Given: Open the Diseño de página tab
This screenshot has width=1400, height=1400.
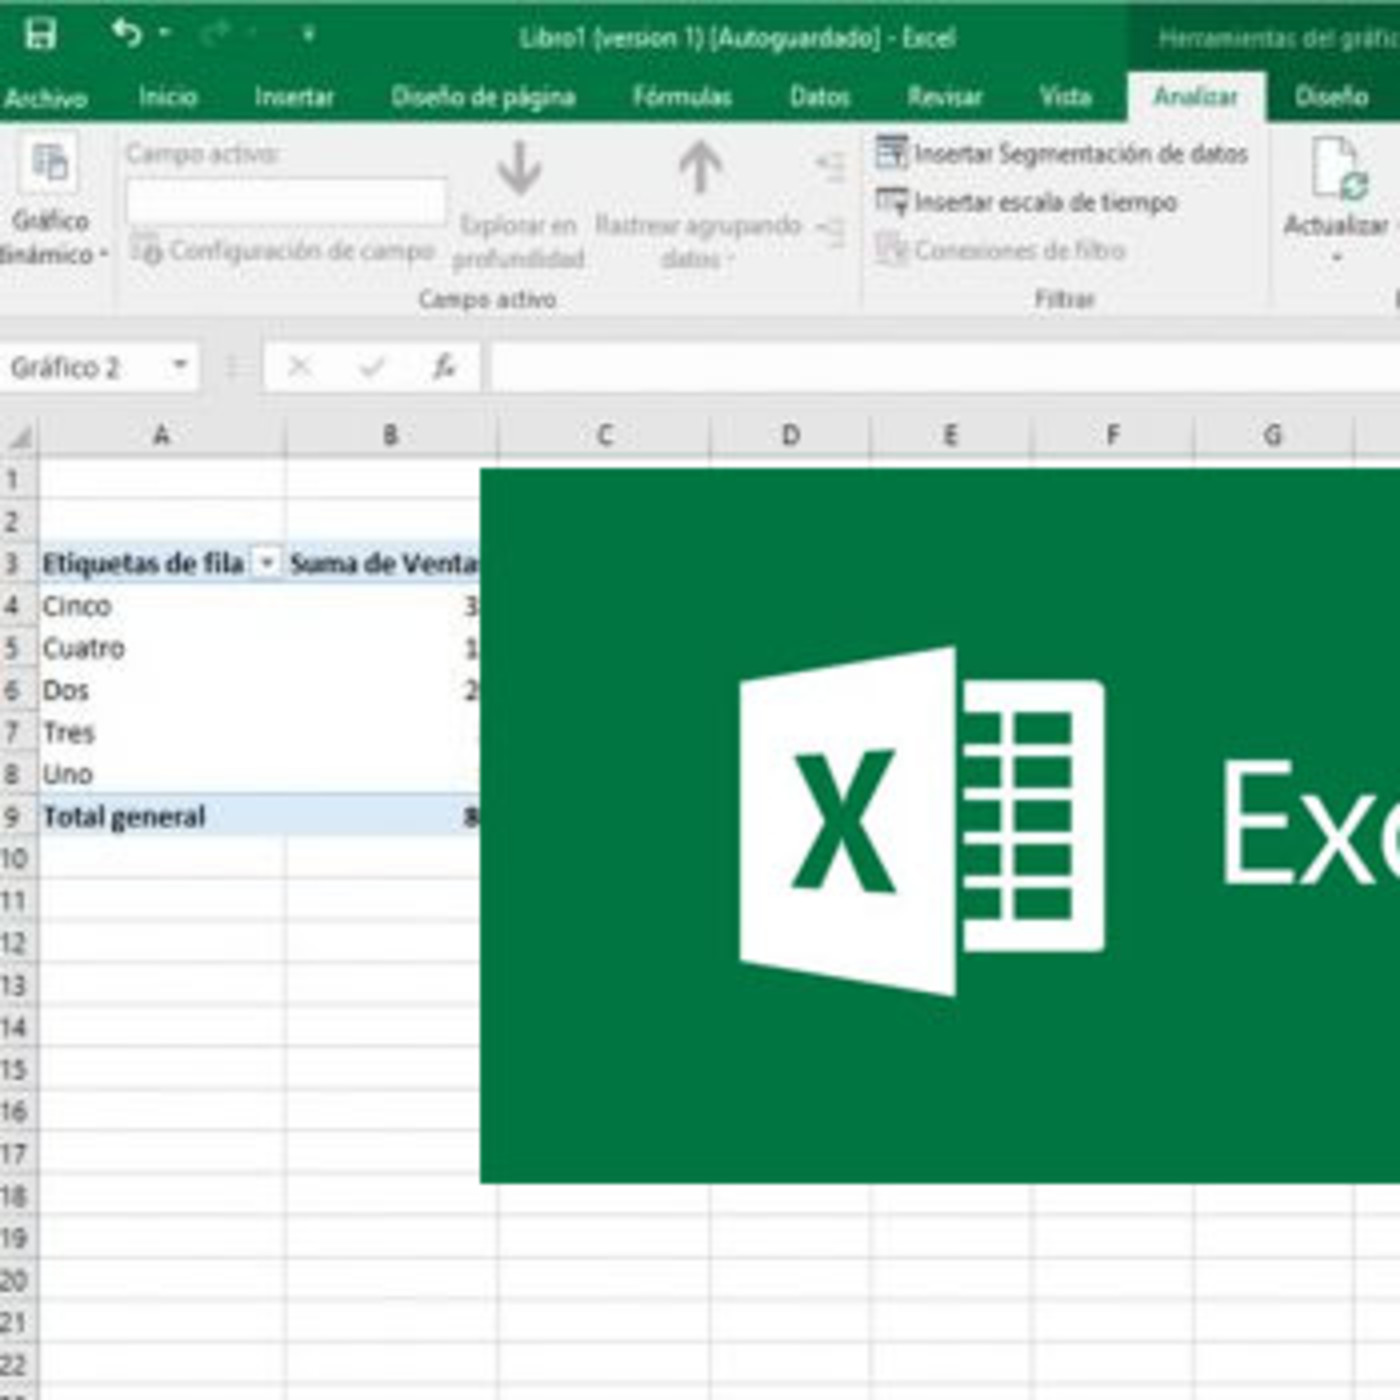Looking at the screenshot, I should point(483,97).
